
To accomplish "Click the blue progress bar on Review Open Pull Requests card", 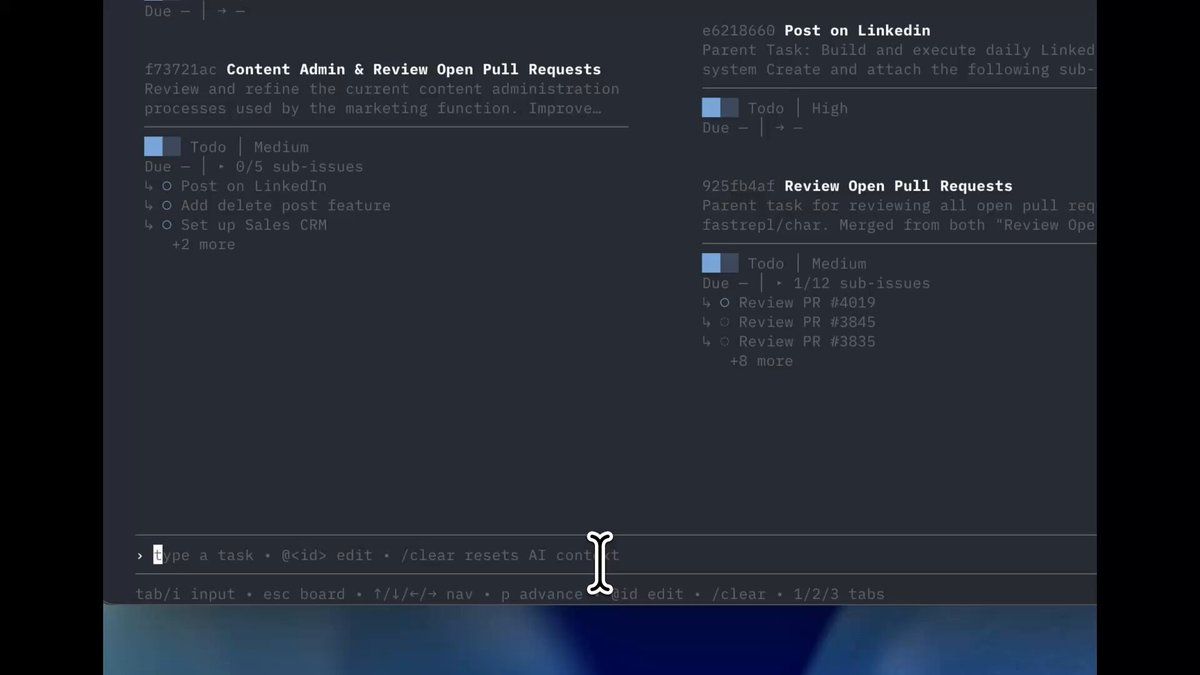I will pyautogui.click(x=720, y=264).
